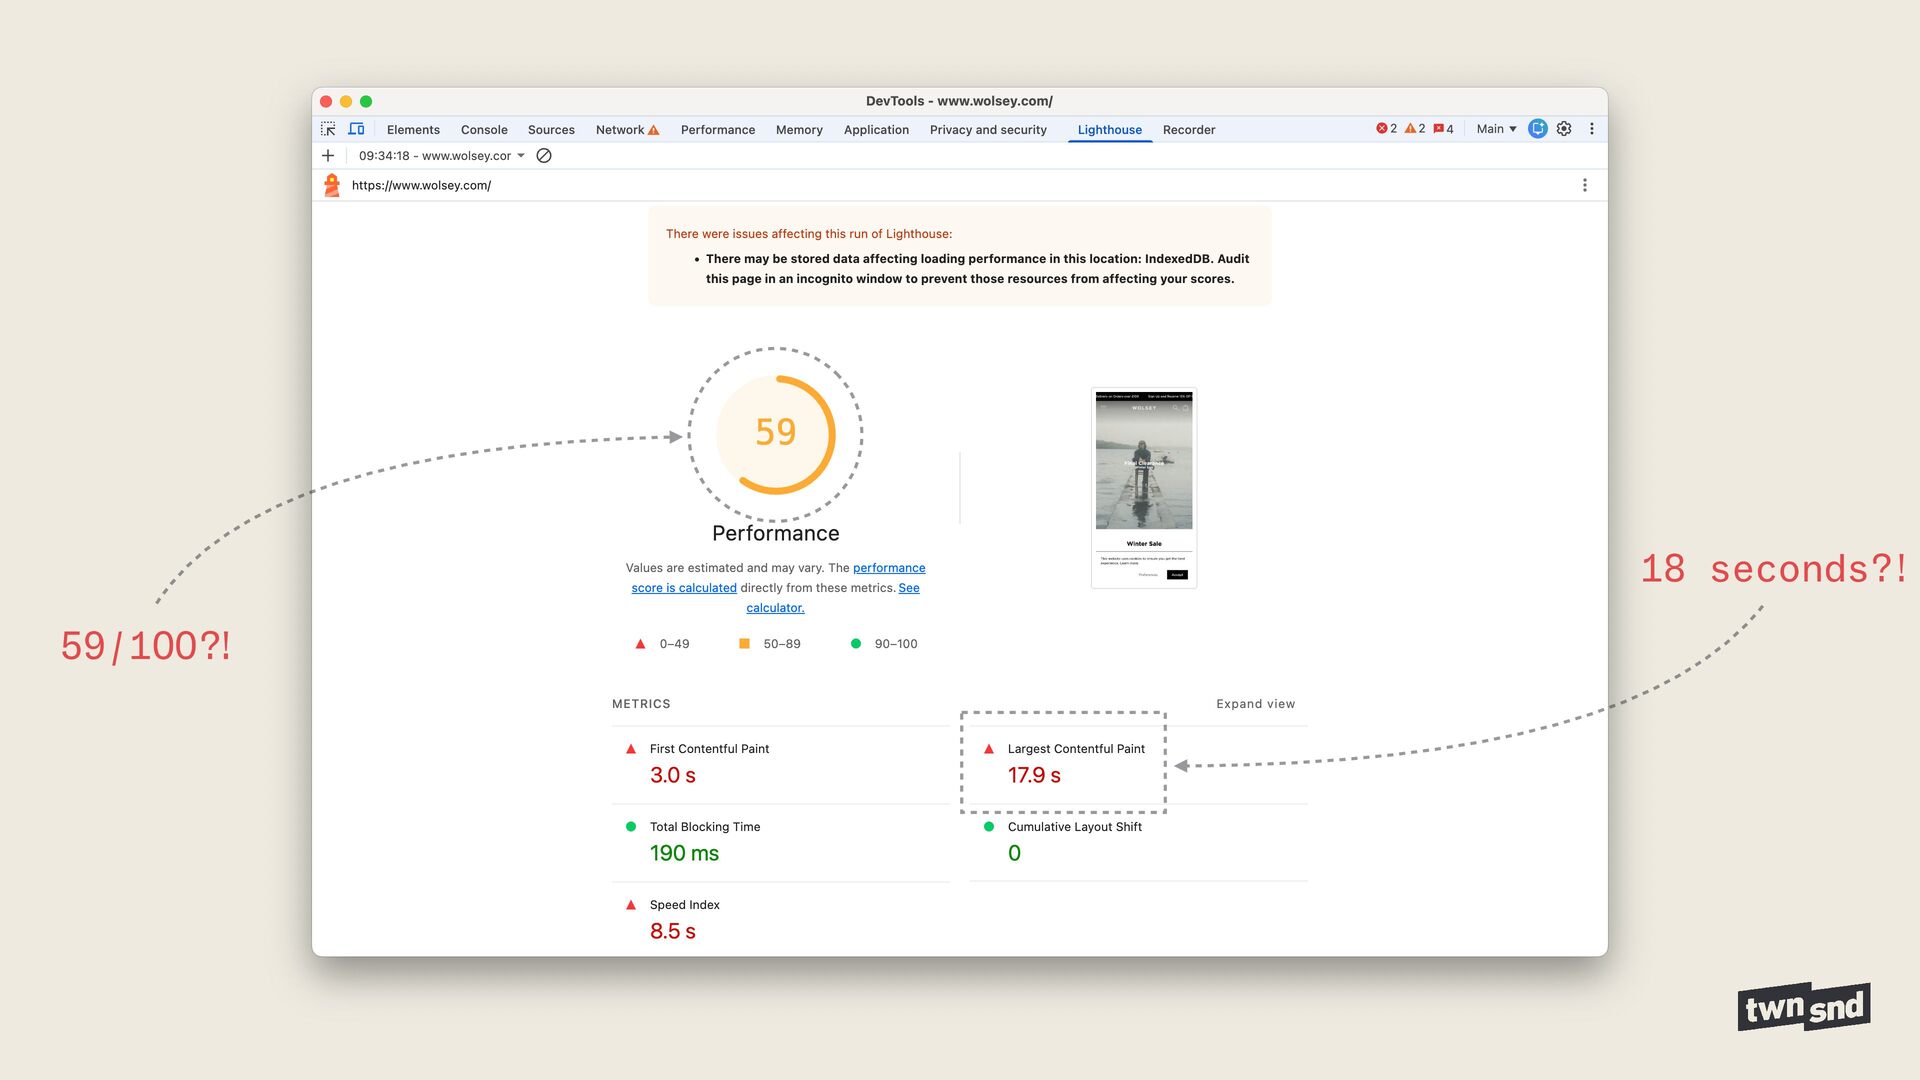This screenshot has height=1080, width=1920.
Task: Open DevTools settings gear
Action: [1564, 129]
